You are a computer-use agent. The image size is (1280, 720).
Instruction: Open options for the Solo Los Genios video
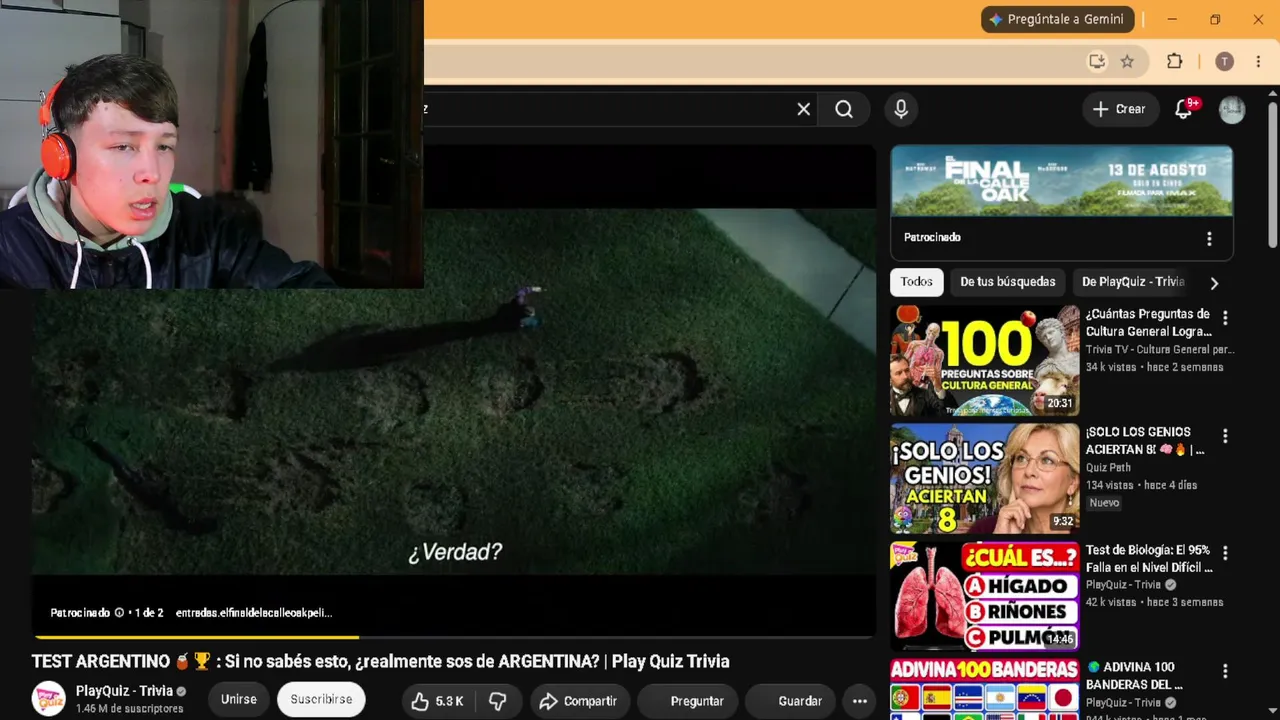point(1225,436)
